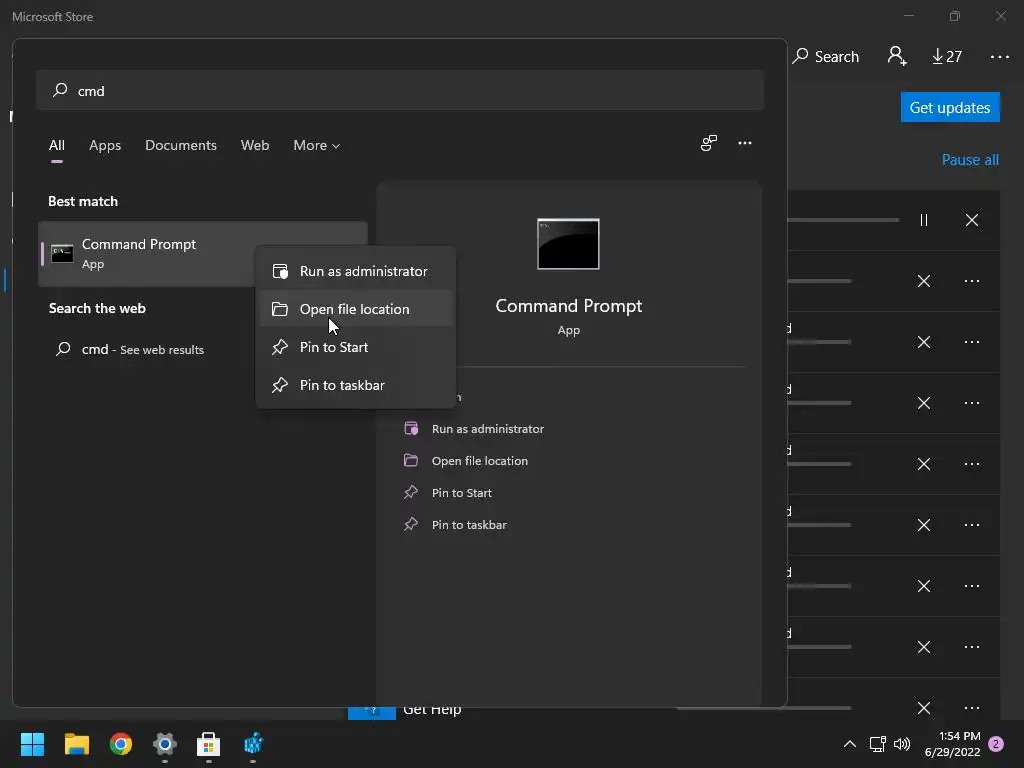The image size is (1024, 768).
Task: Click folder icon beside Open file location
Action: (280, 309)
